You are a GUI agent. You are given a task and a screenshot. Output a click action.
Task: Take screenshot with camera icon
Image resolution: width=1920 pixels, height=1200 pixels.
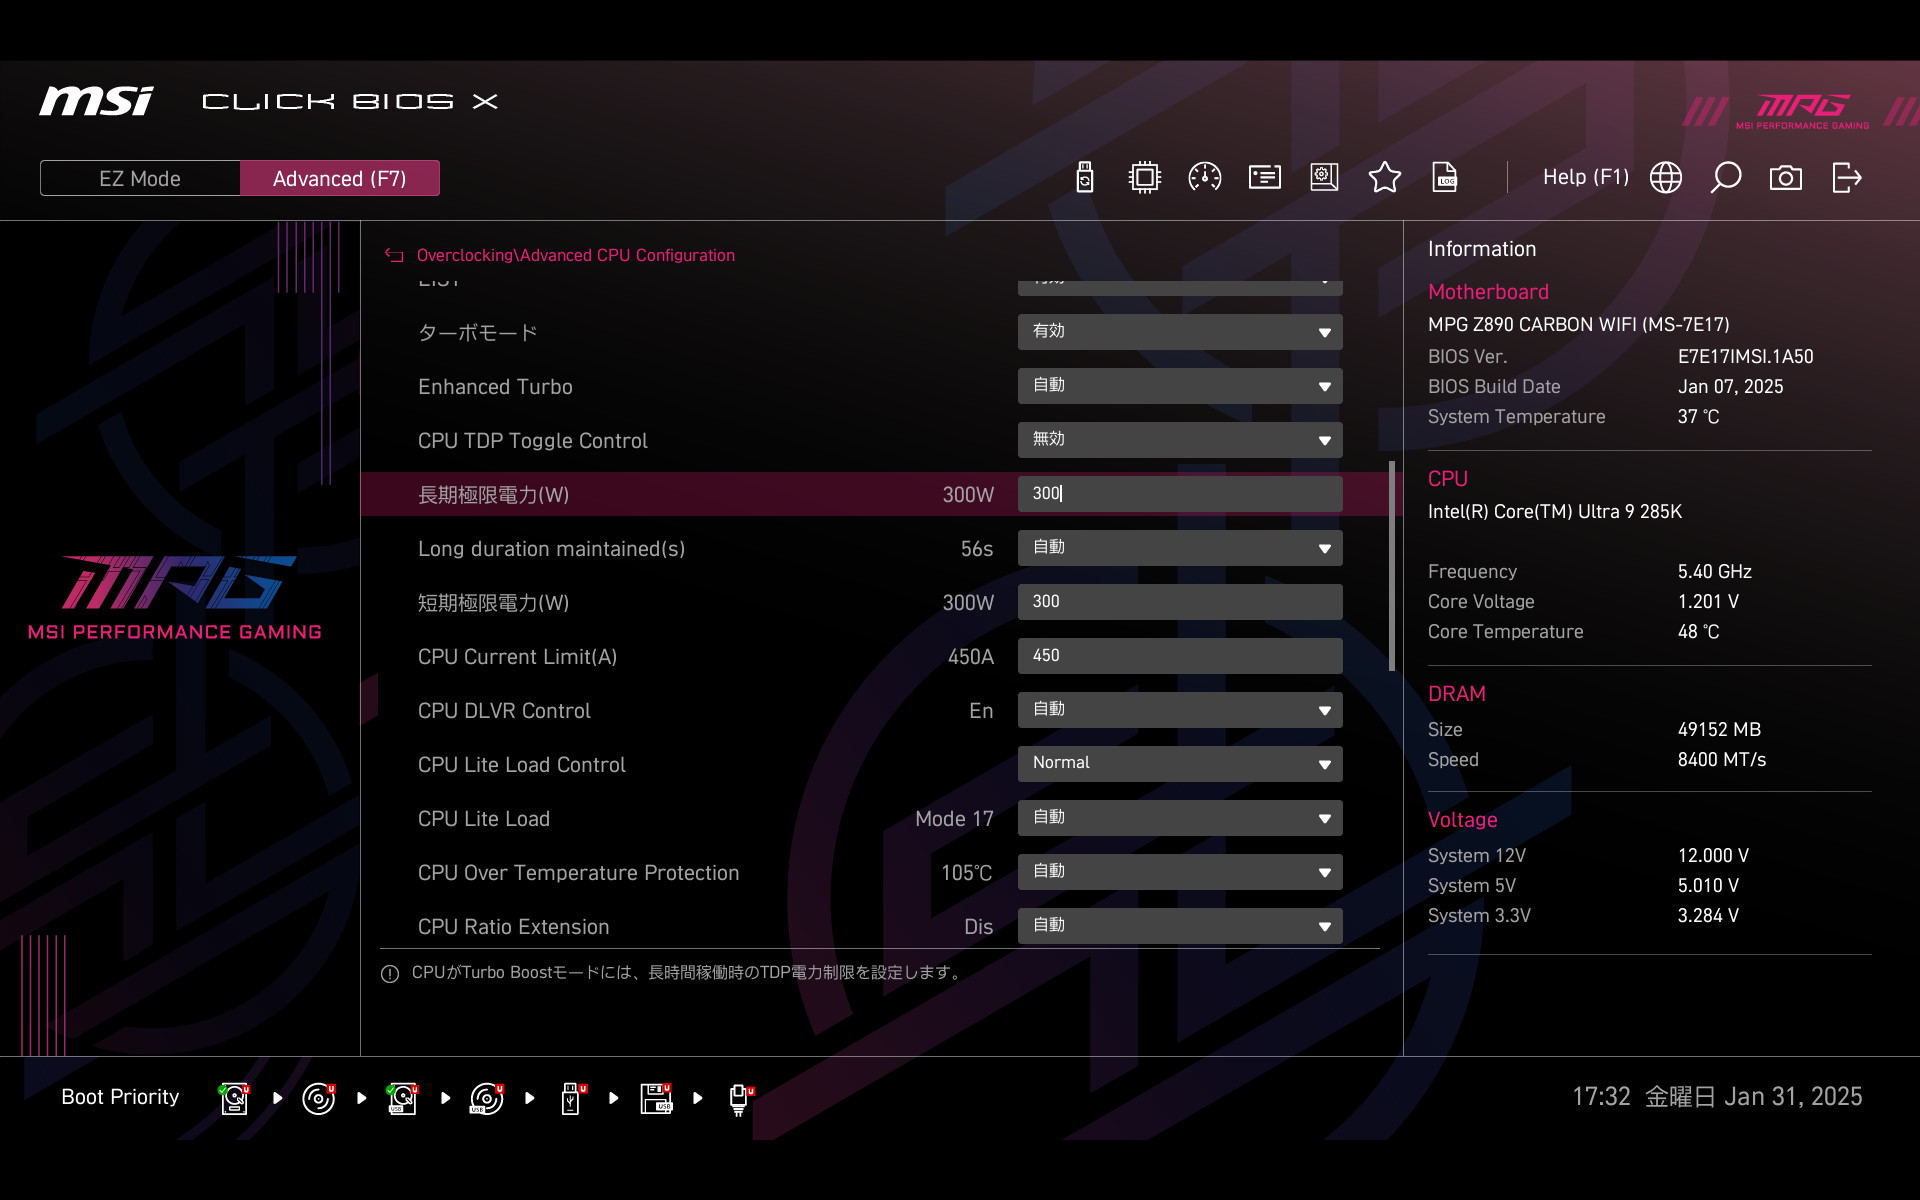1785,178
